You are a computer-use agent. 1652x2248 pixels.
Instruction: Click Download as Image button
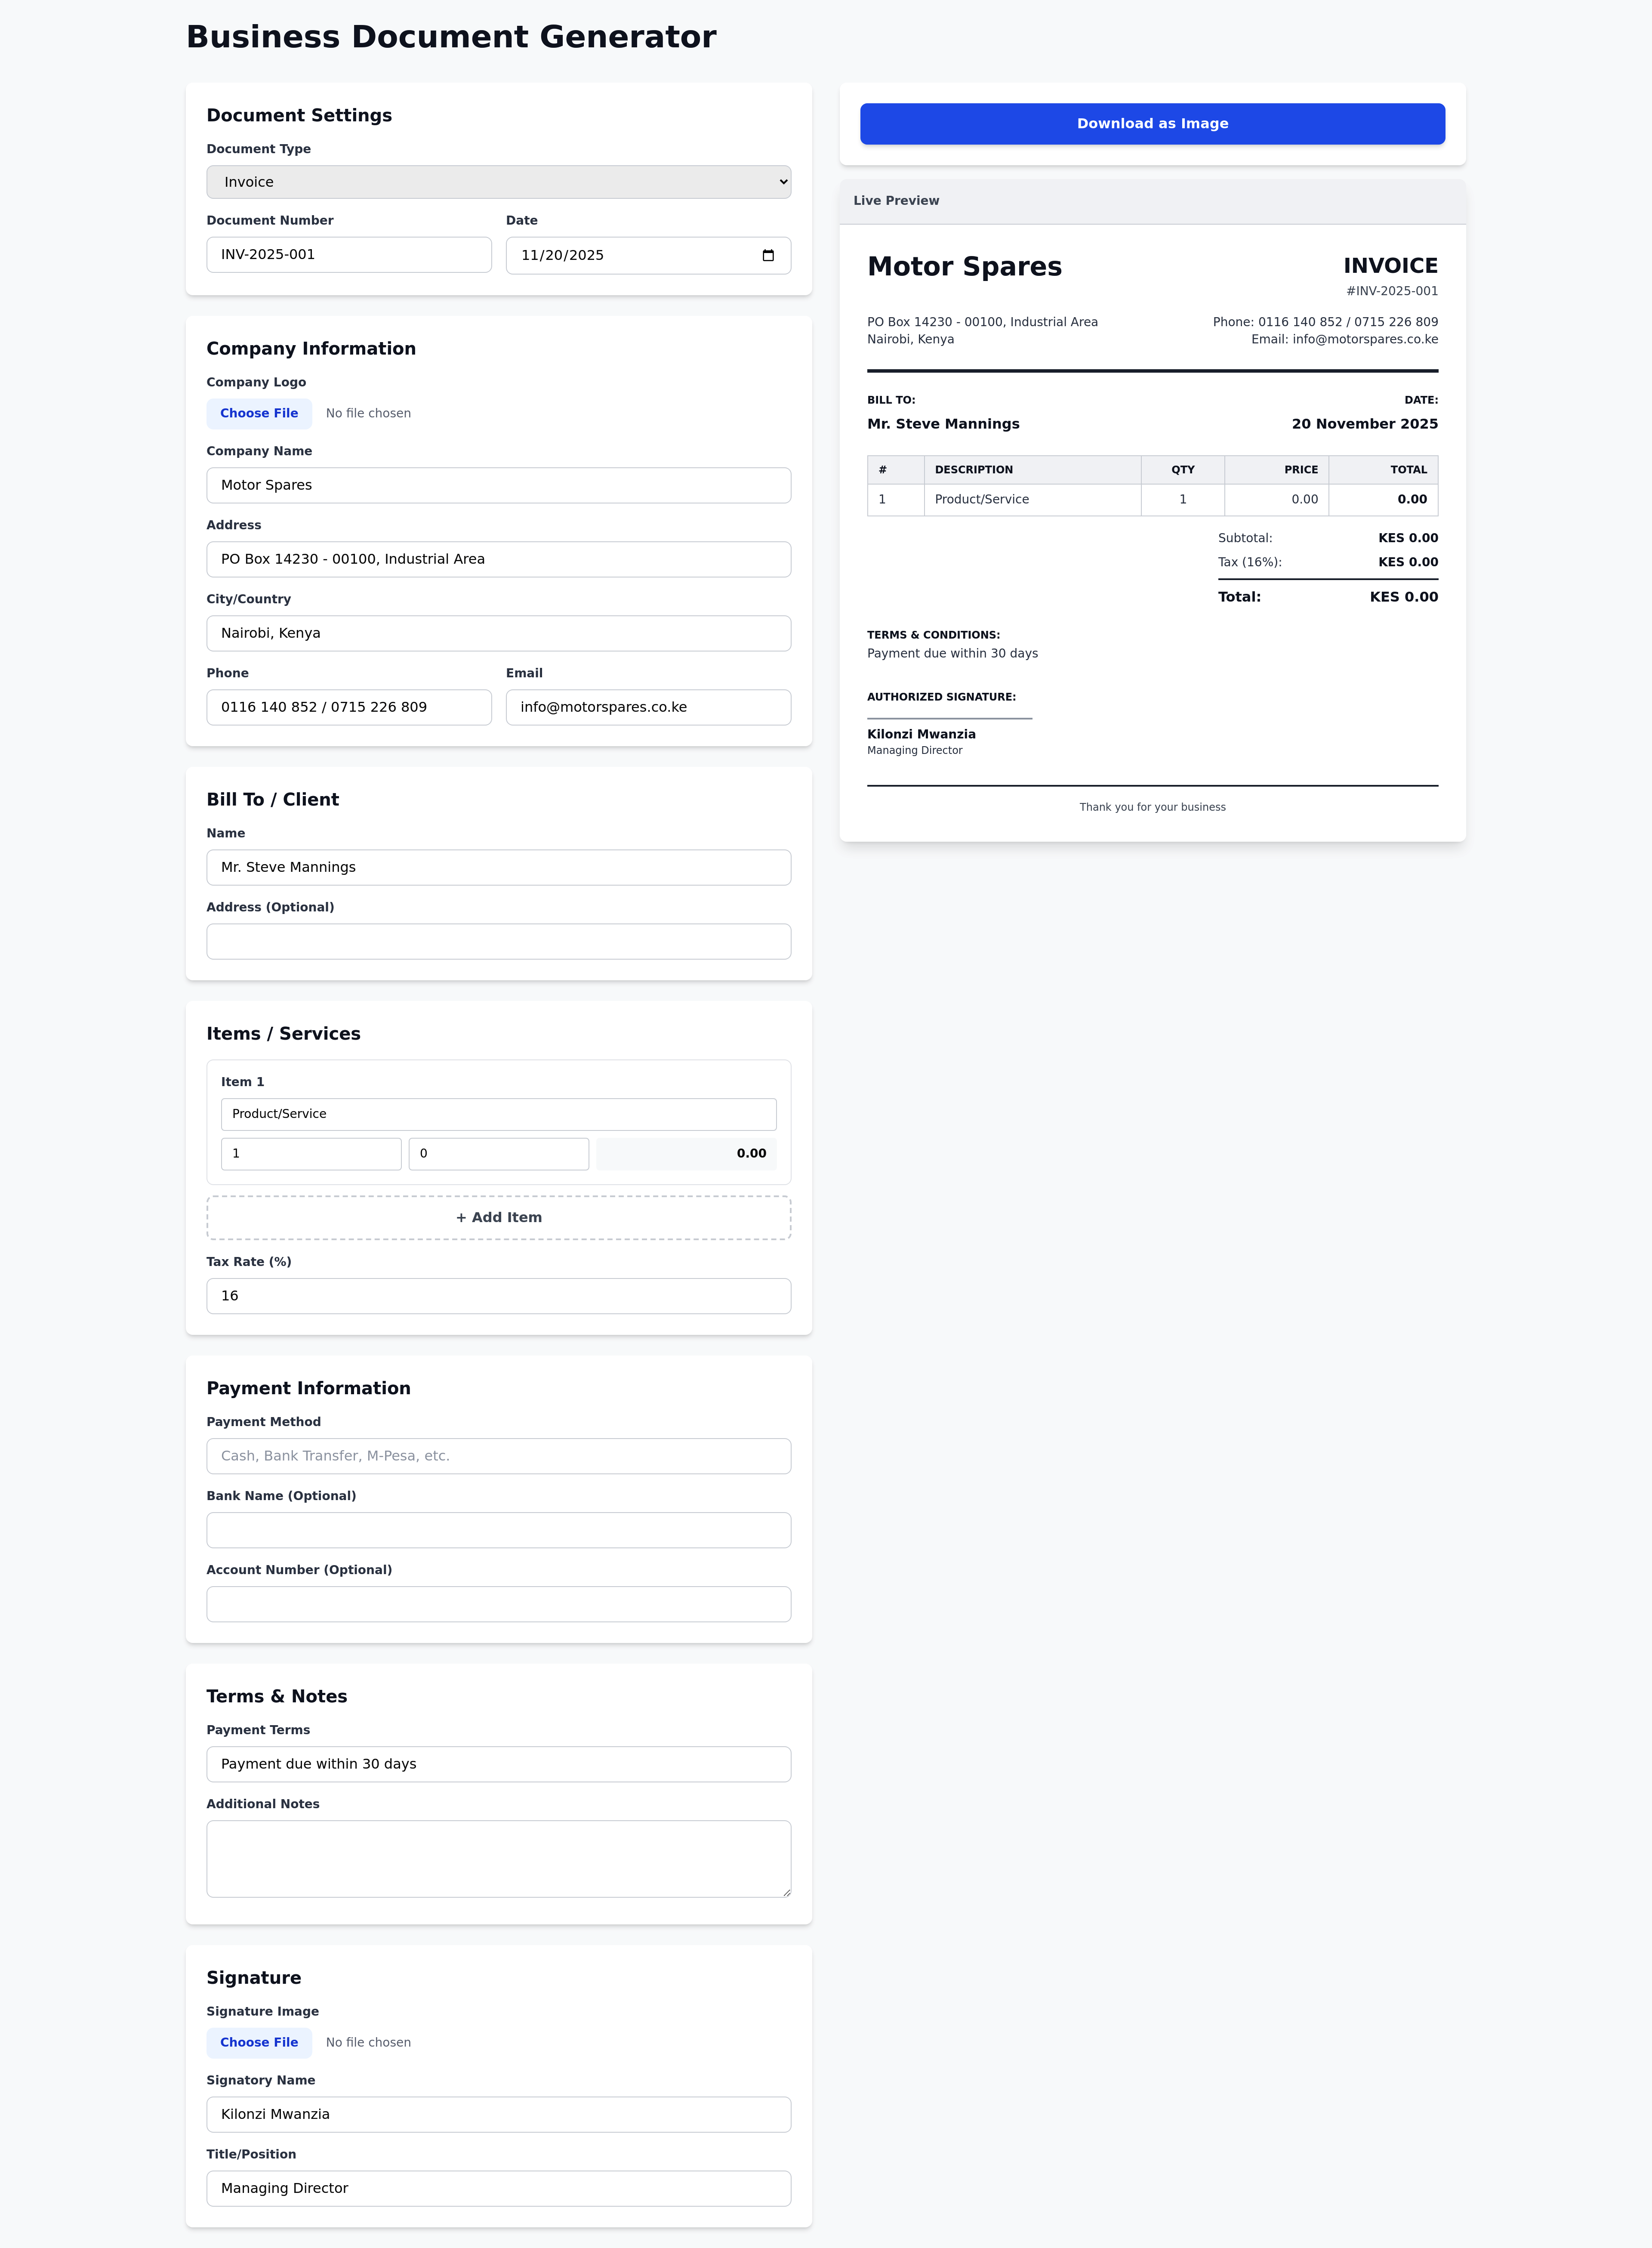tap(1152, 124)
